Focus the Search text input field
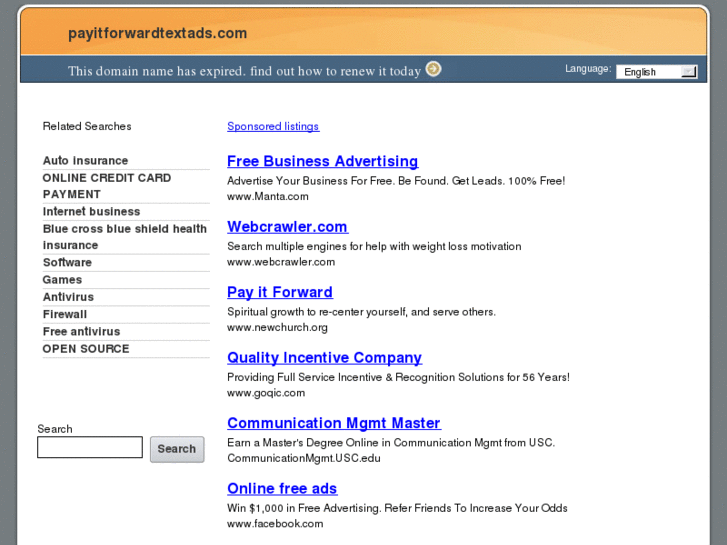The width and height of the screenshot is (727, 545). point(90,447)
